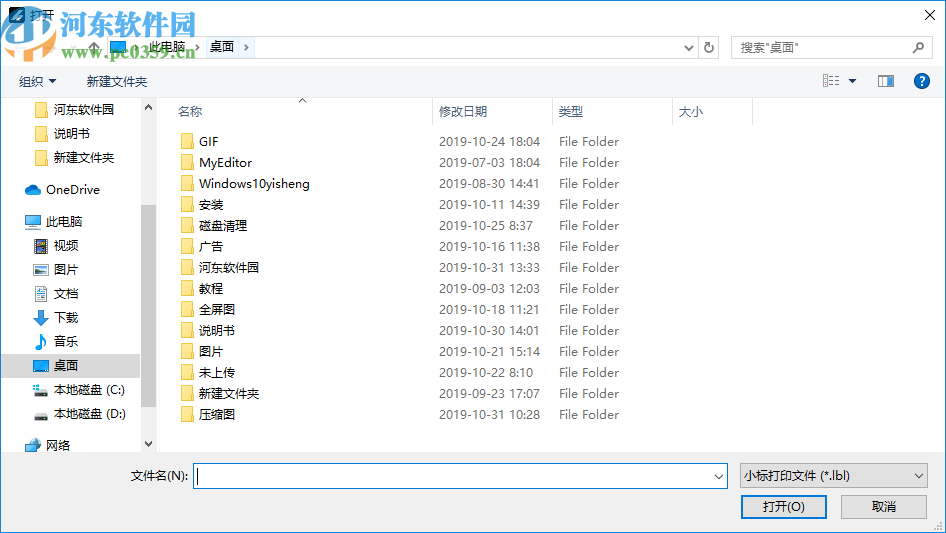Image resolution: width=946 pixels, height=533 pixels.
Task: Click 新建文件夹 in the toolbar
Action: pos(116,81)
